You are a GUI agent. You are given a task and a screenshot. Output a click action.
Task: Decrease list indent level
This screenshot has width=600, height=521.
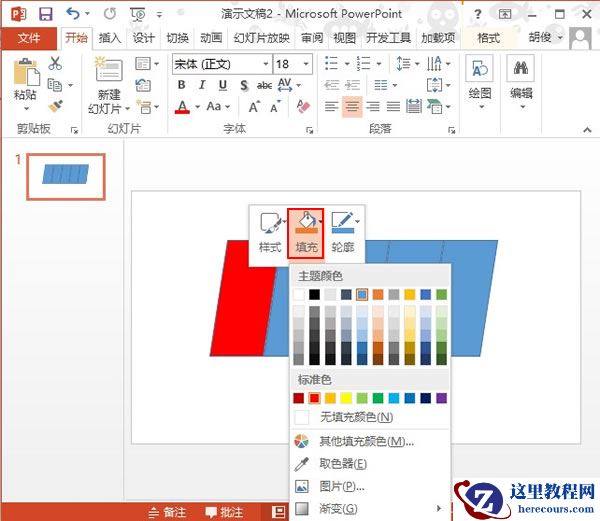click(331, 85)
